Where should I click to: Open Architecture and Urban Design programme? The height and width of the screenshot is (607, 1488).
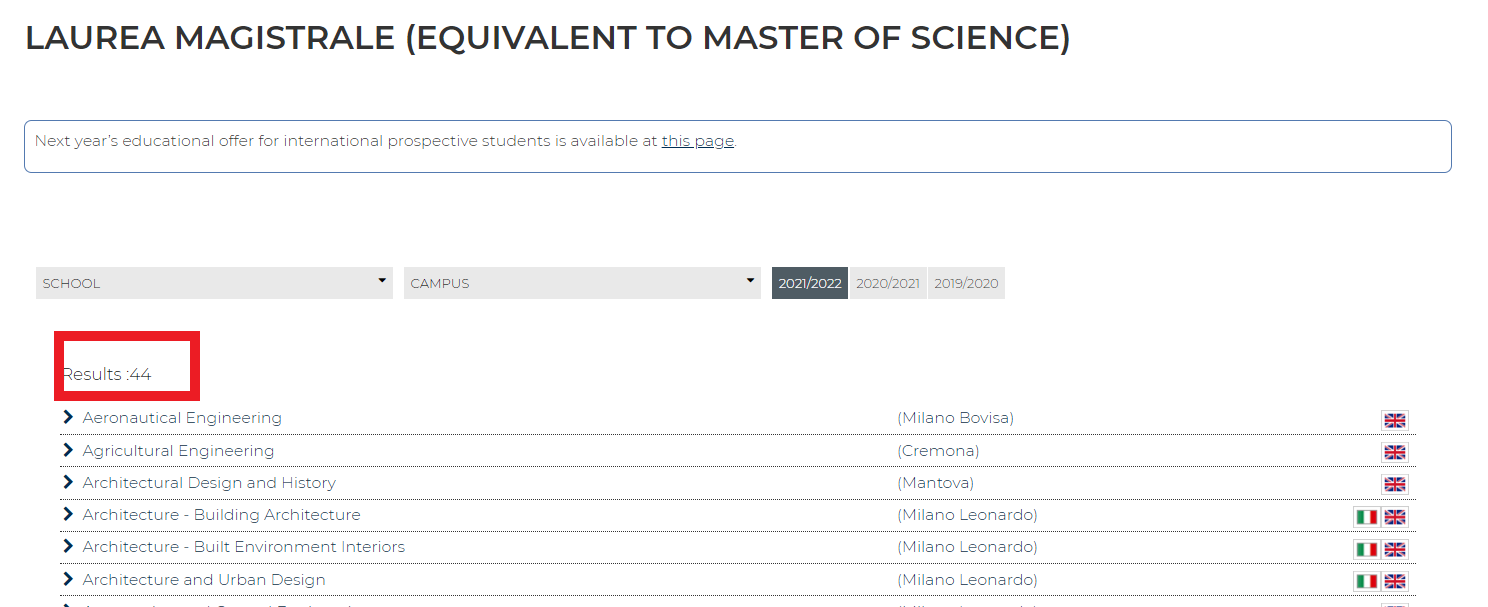pyautogui.click(x=204, y=580)
